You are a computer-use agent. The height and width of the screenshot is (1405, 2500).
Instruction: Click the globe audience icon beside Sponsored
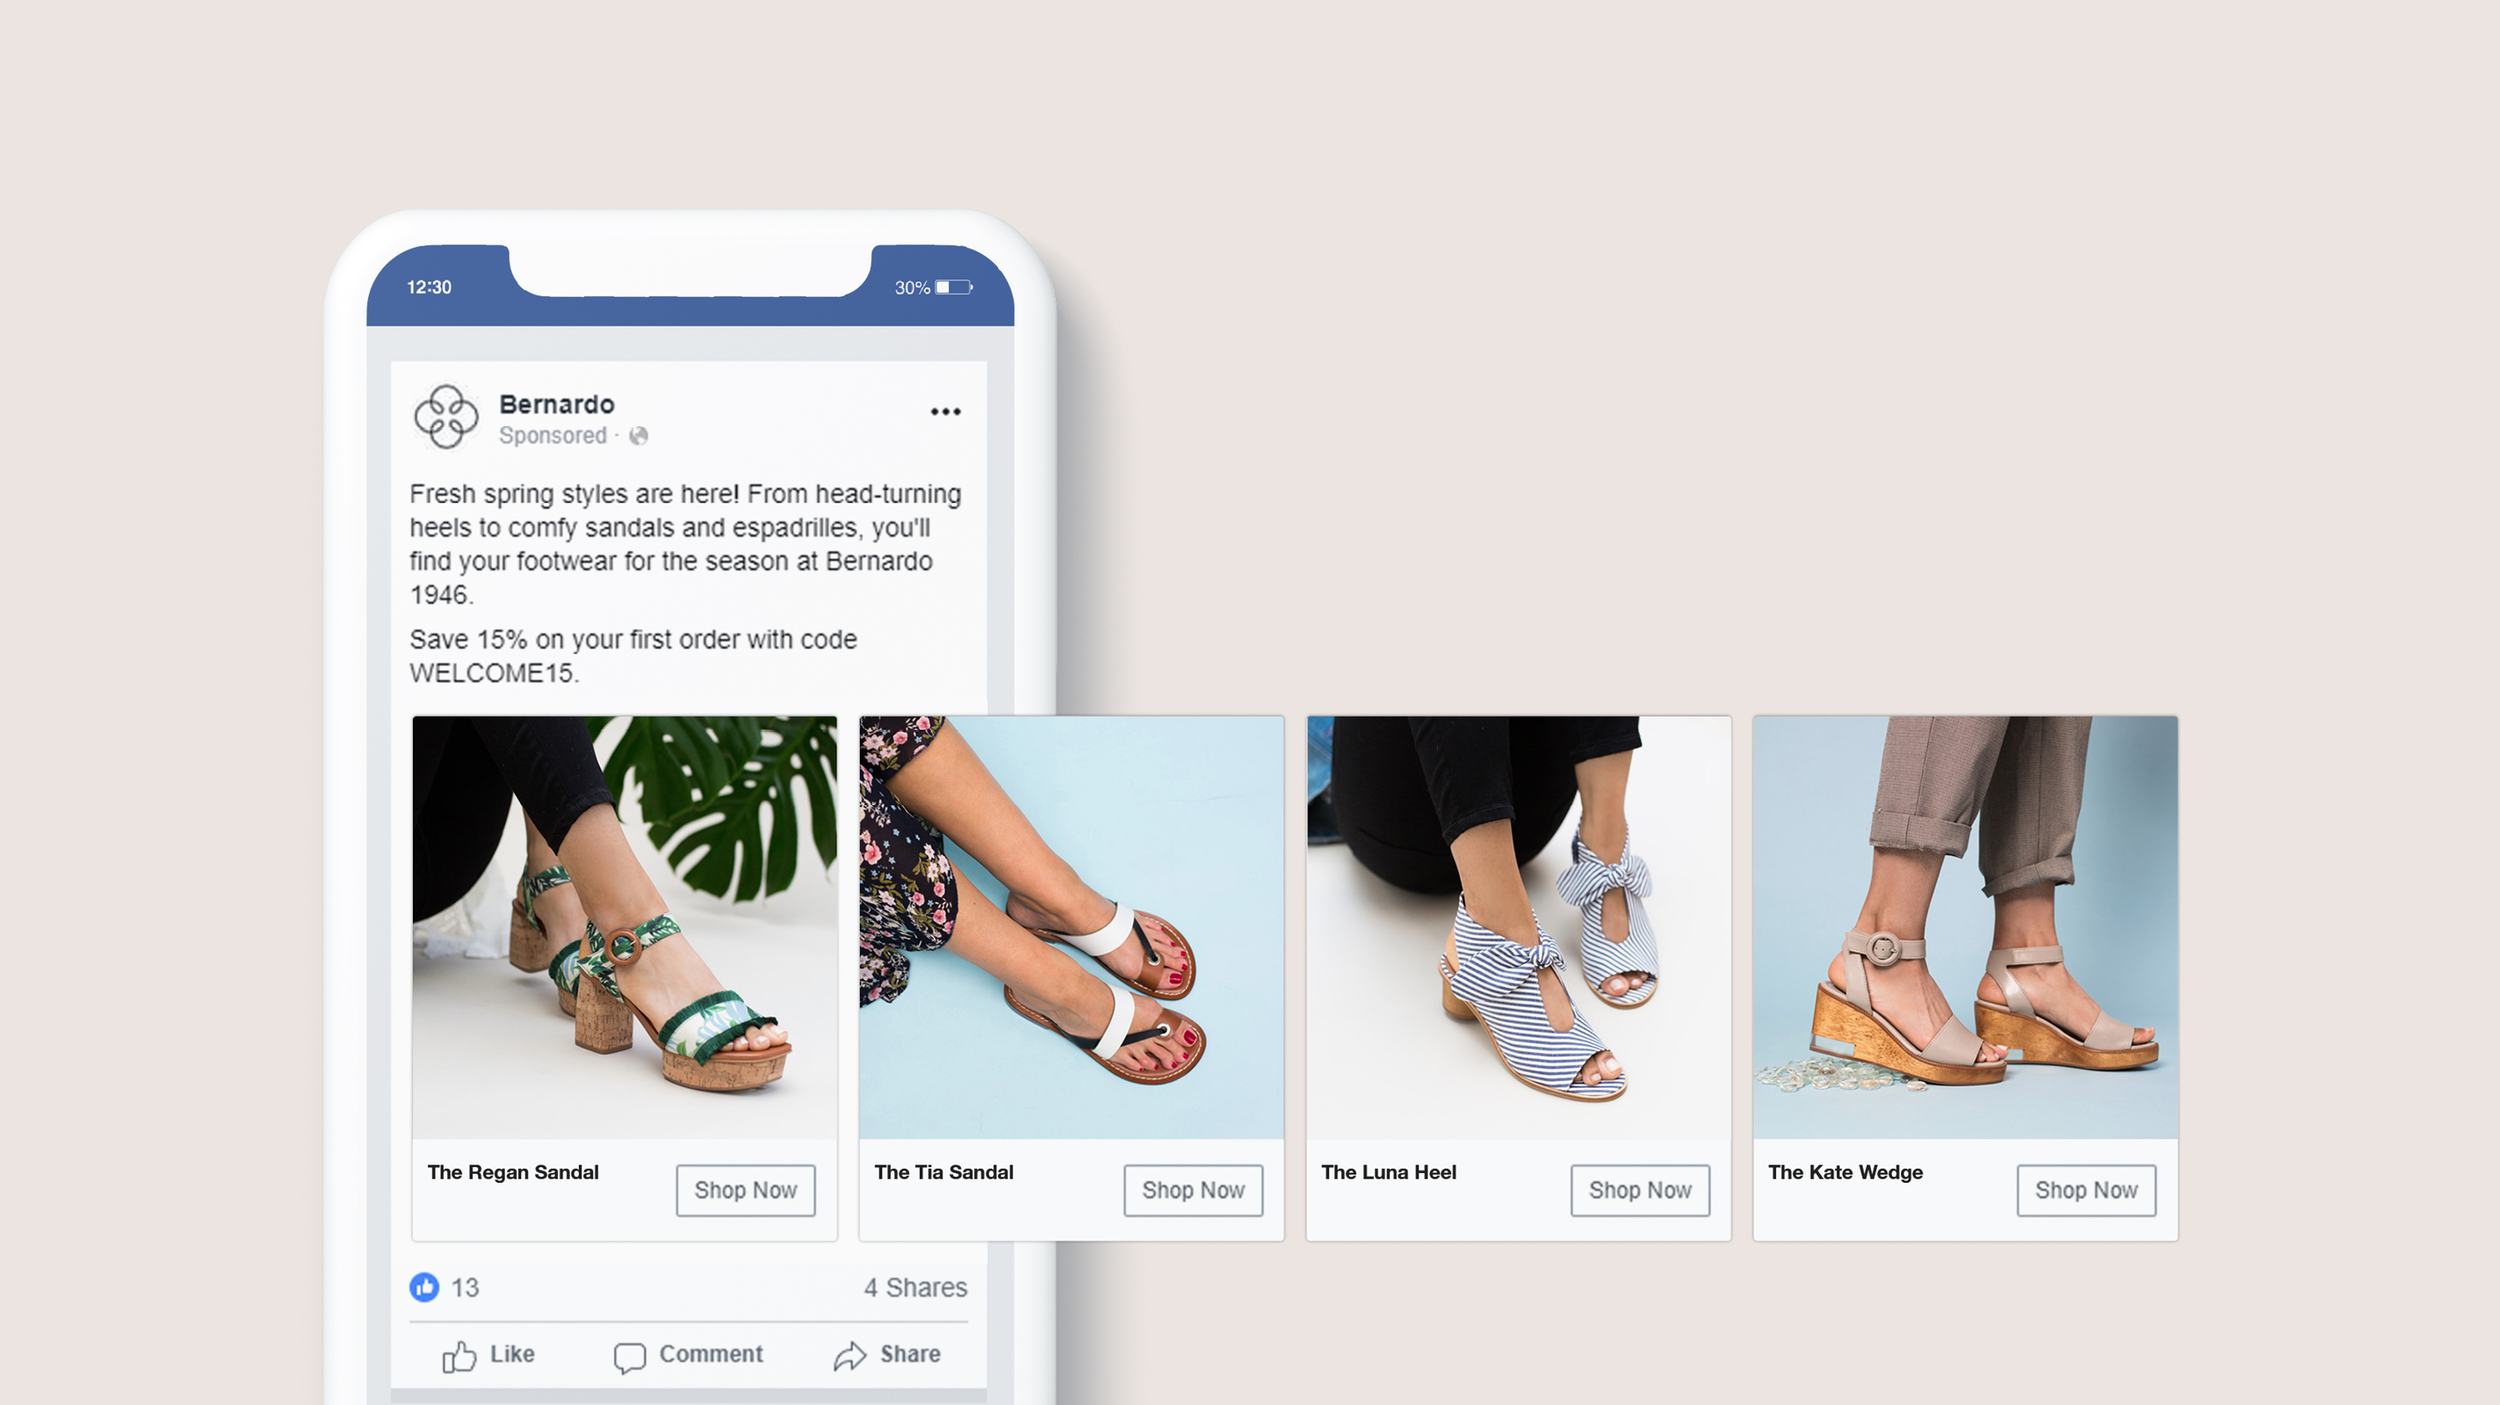click(x=638, y=436)
